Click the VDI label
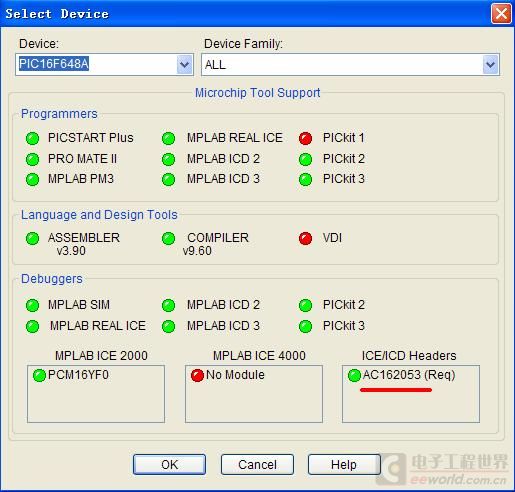The image size is (515, 492). tap(332, 238)
